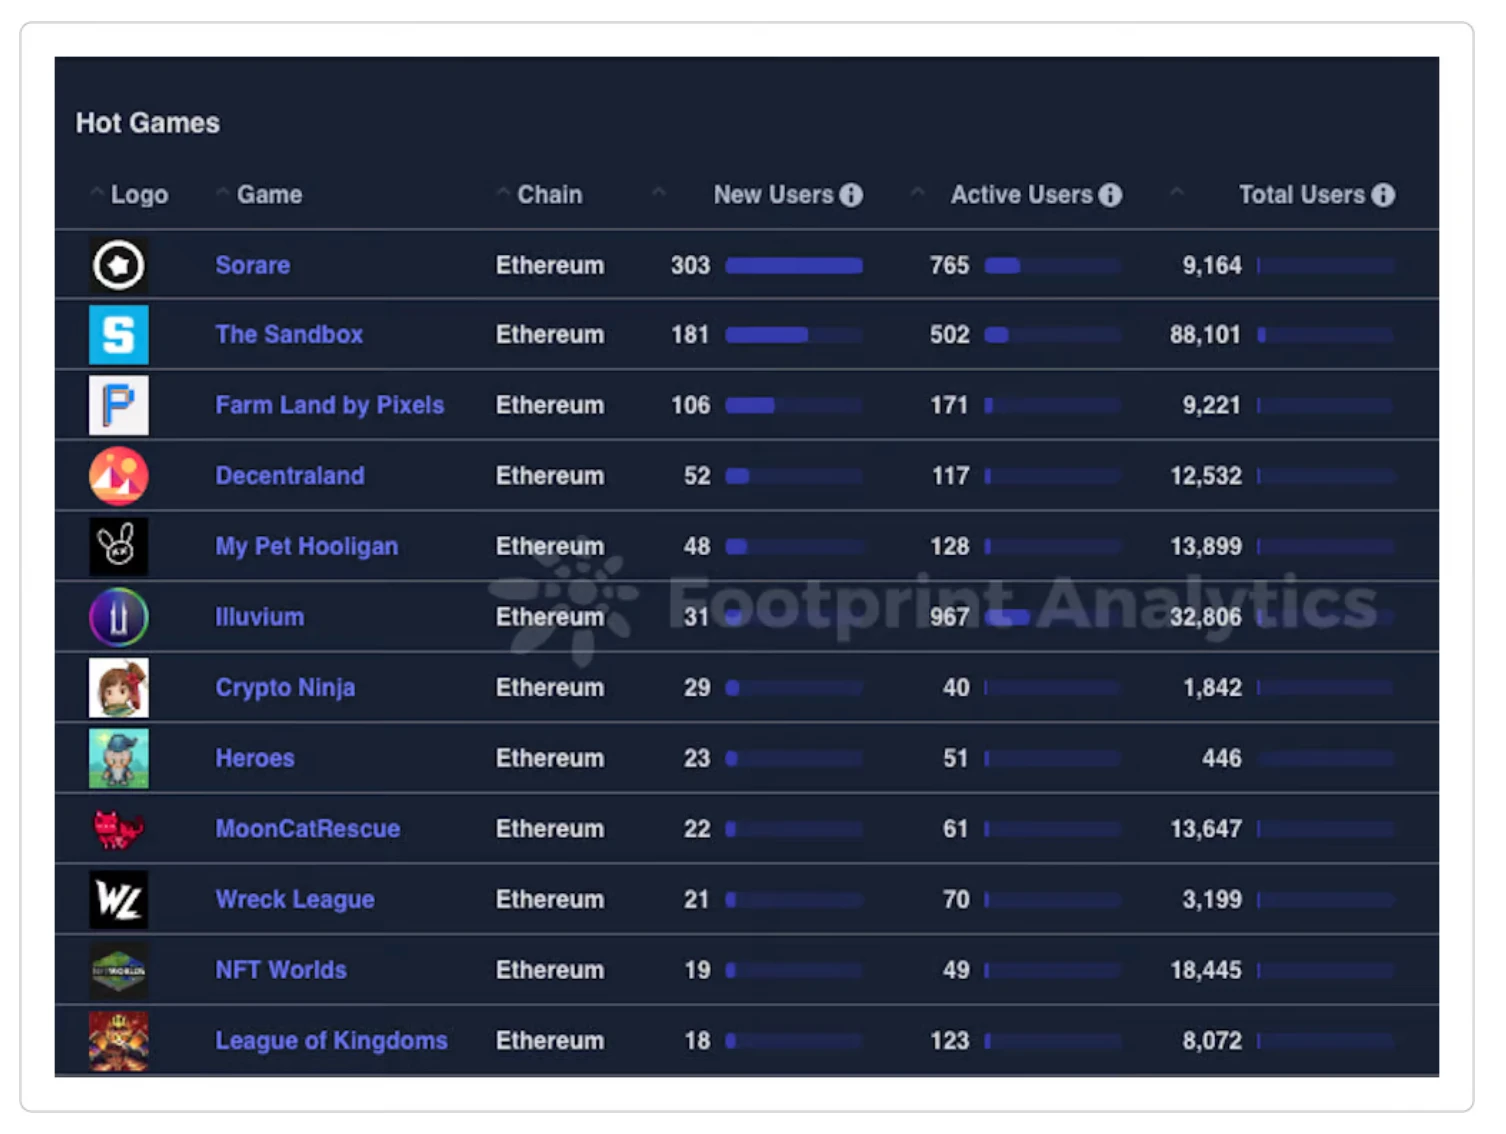The width and height of the screenshot is (1506, 1134).
Task: Click the Sorare New Users progress bar
Action: click(x=794, y=265)
